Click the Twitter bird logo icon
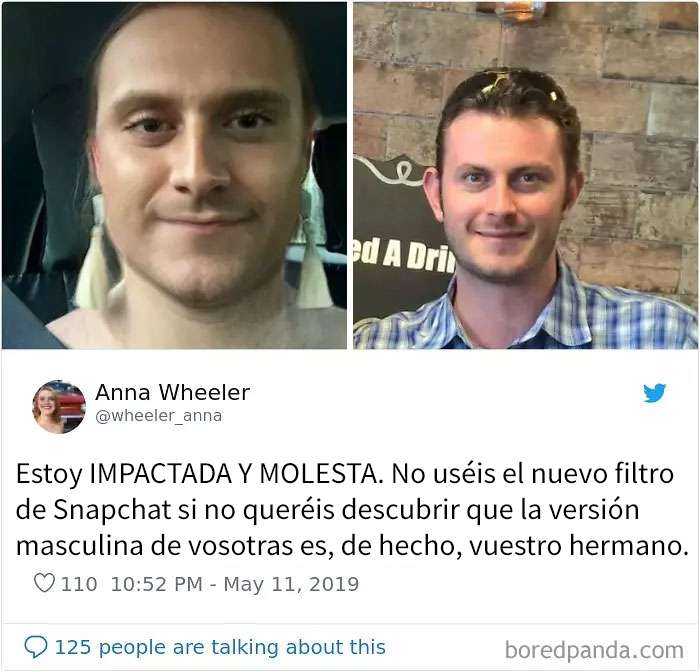The image size is (700, 672). click(x=654, y=393)
